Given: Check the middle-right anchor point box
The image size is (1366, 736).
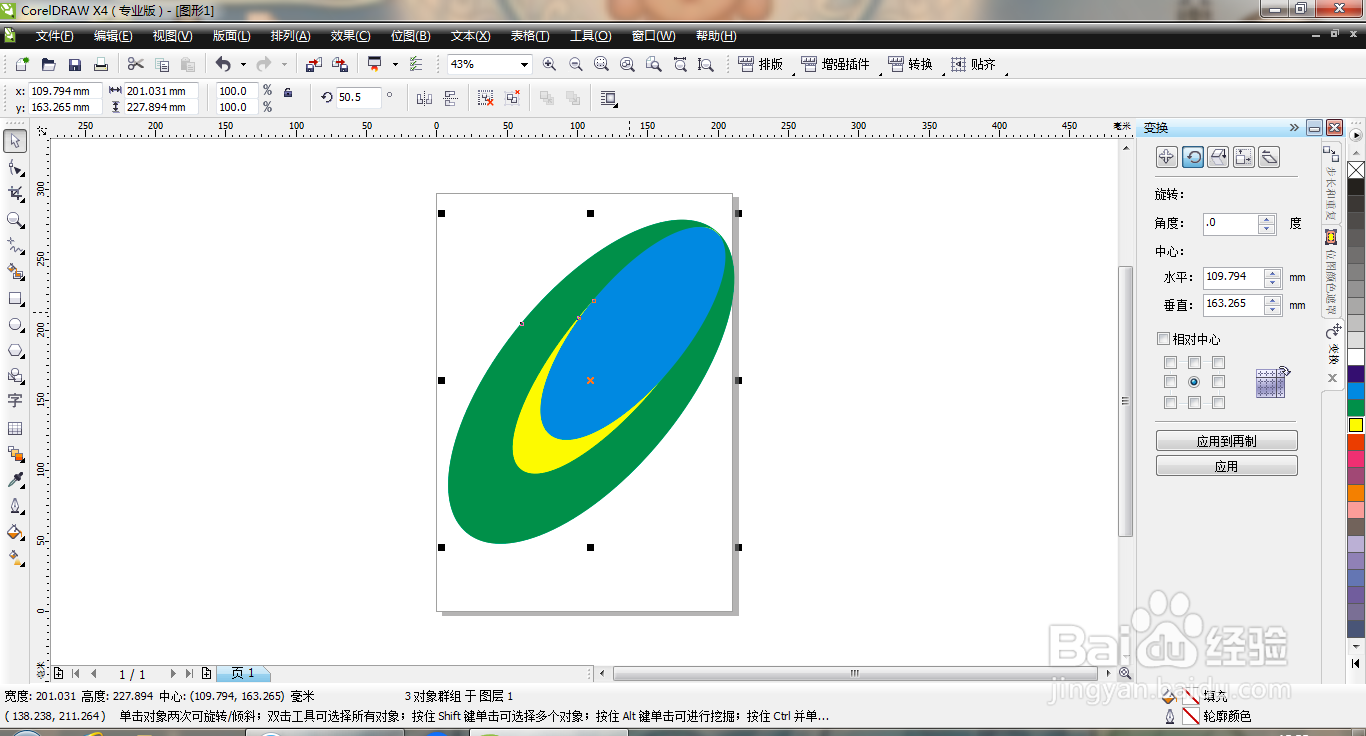Looking at the screenshot, I should [x=1218, y=382].
